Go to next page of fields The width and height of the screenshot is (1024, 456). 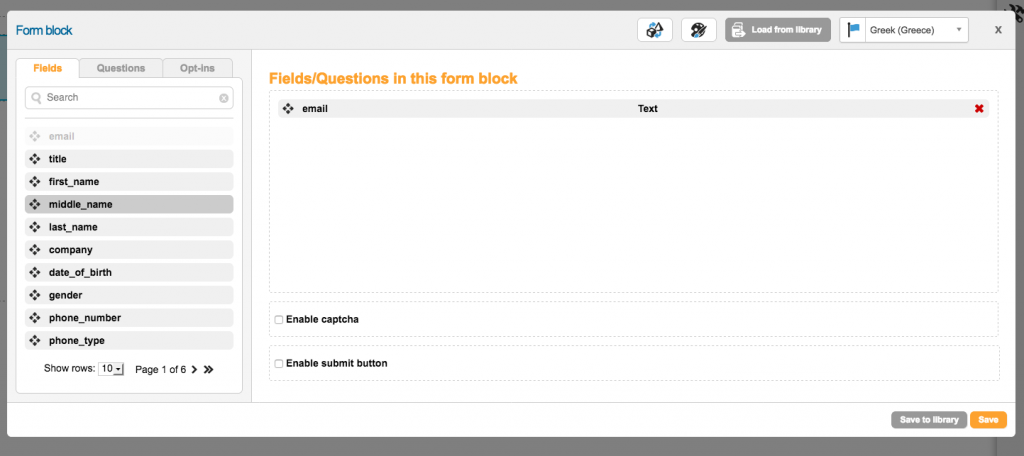point(194,369)
